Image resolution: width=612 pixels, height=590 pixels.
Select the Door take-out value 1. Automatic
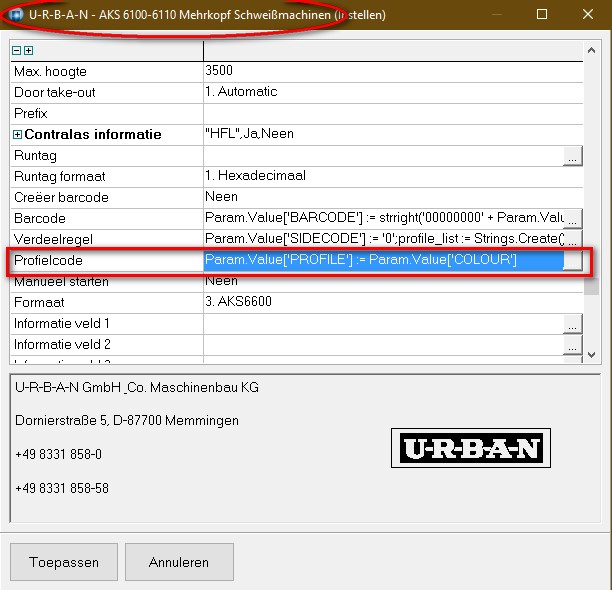pyautogui.click(x=241, y=92)
